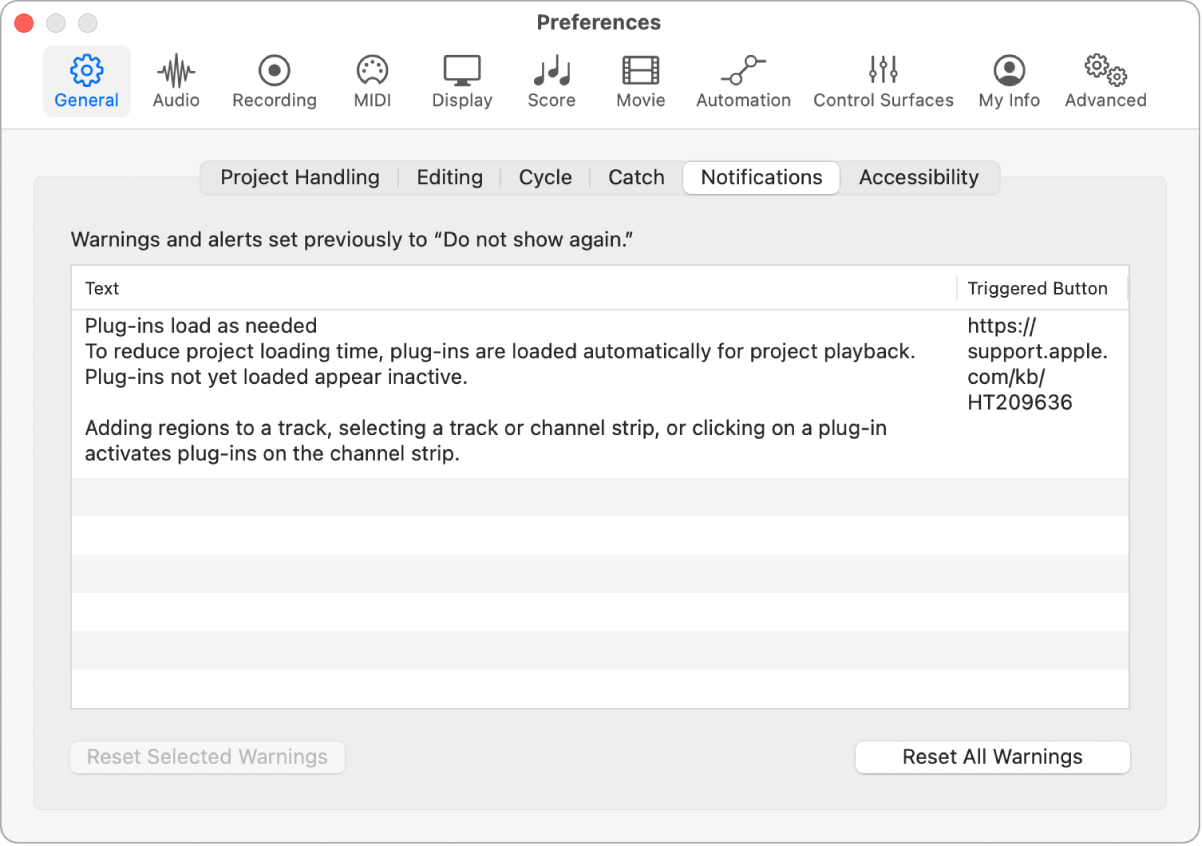
Task: Open the Score preferences pane
Action: (x=551, y=82)
